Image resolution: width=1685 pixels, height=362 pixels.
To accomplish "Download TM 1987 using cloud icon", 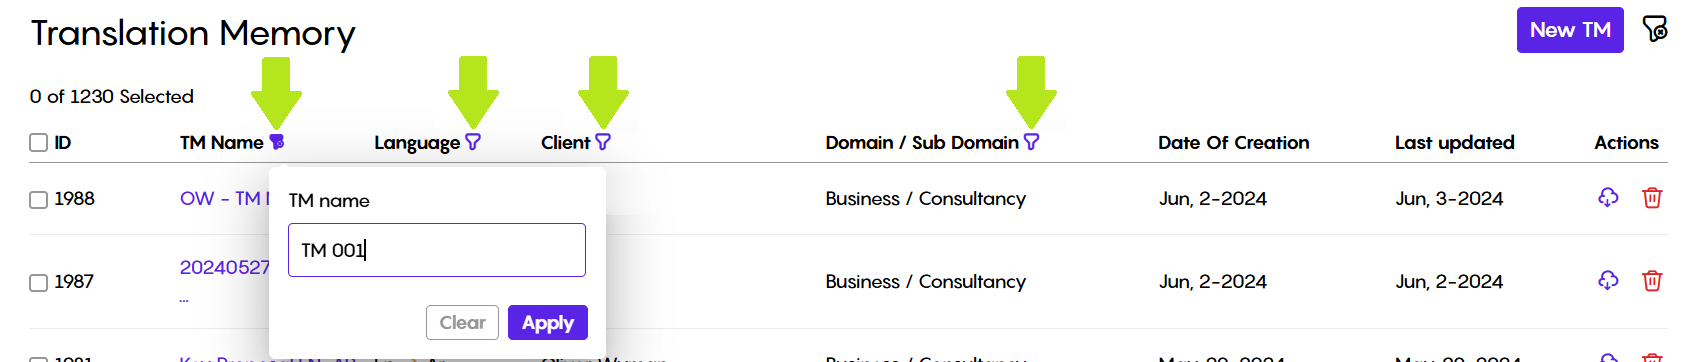I will pos(1608,280).
